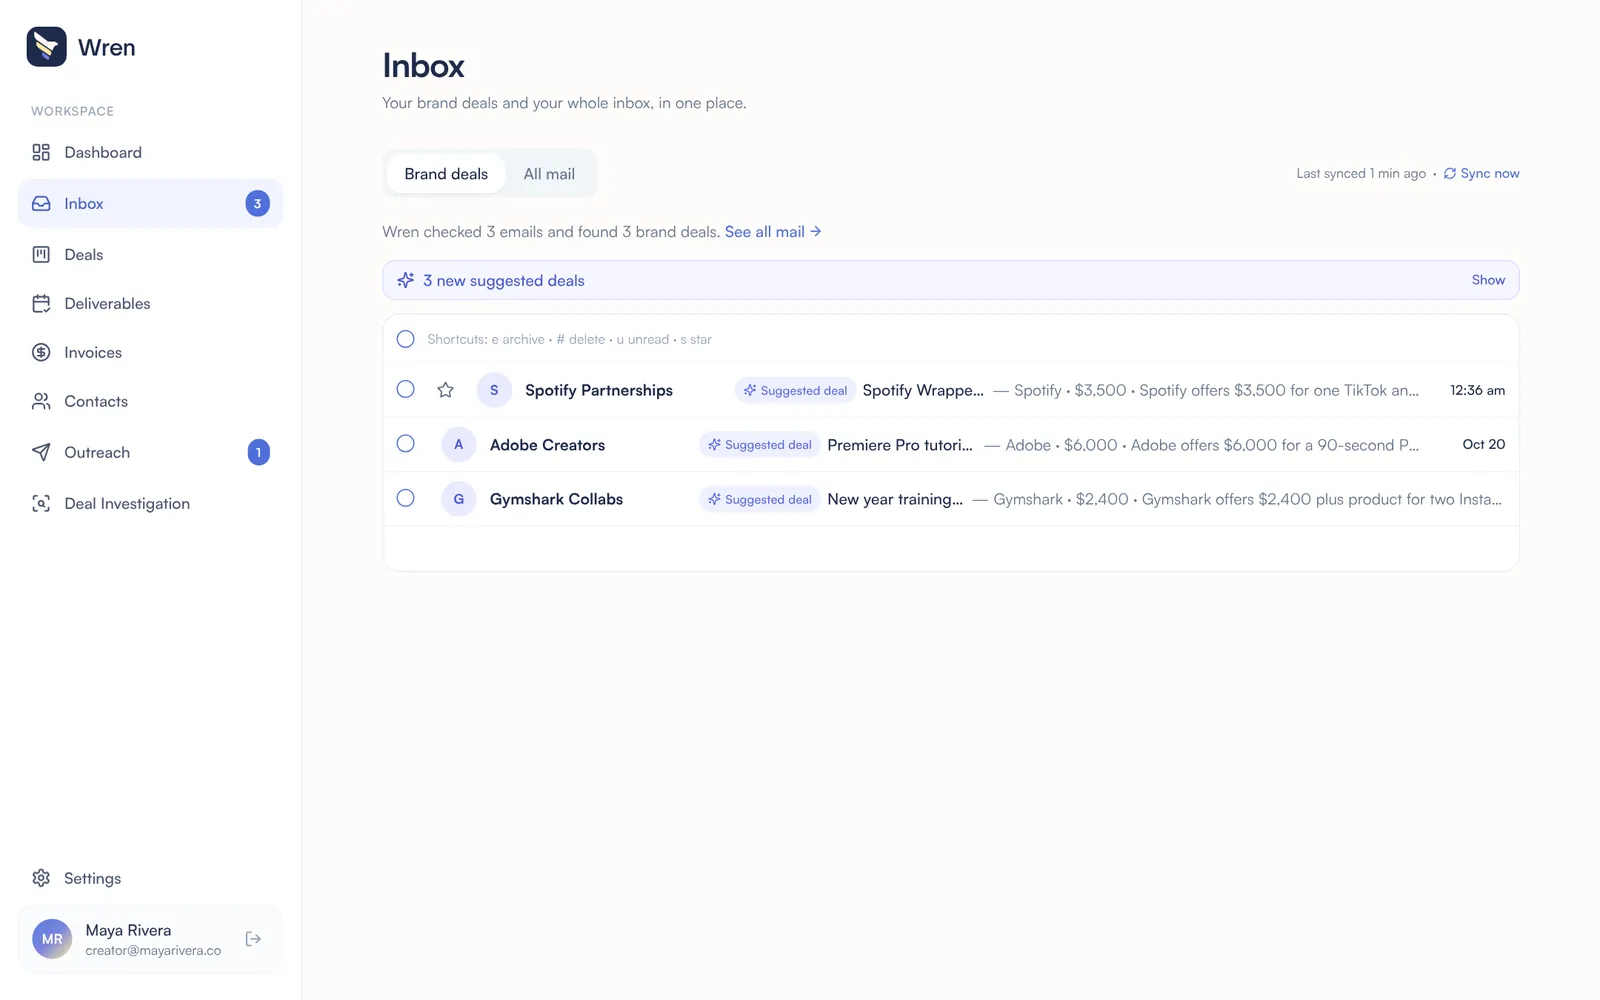
Task: Open the Spotify Wrappe... email subject
Action: point(923,390)
